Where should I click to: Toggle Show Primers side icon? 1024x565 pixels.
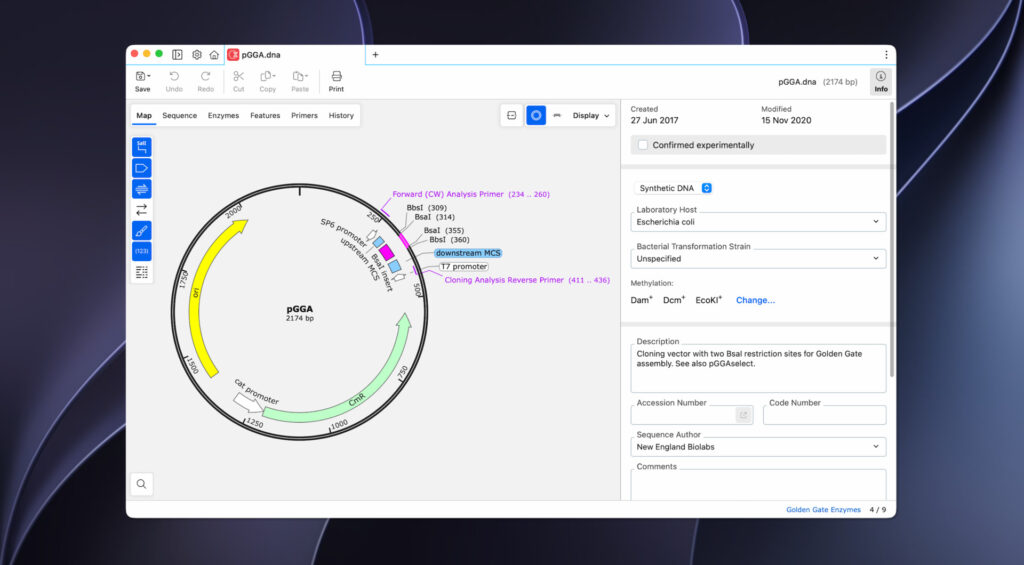click(x=142, y=189)
